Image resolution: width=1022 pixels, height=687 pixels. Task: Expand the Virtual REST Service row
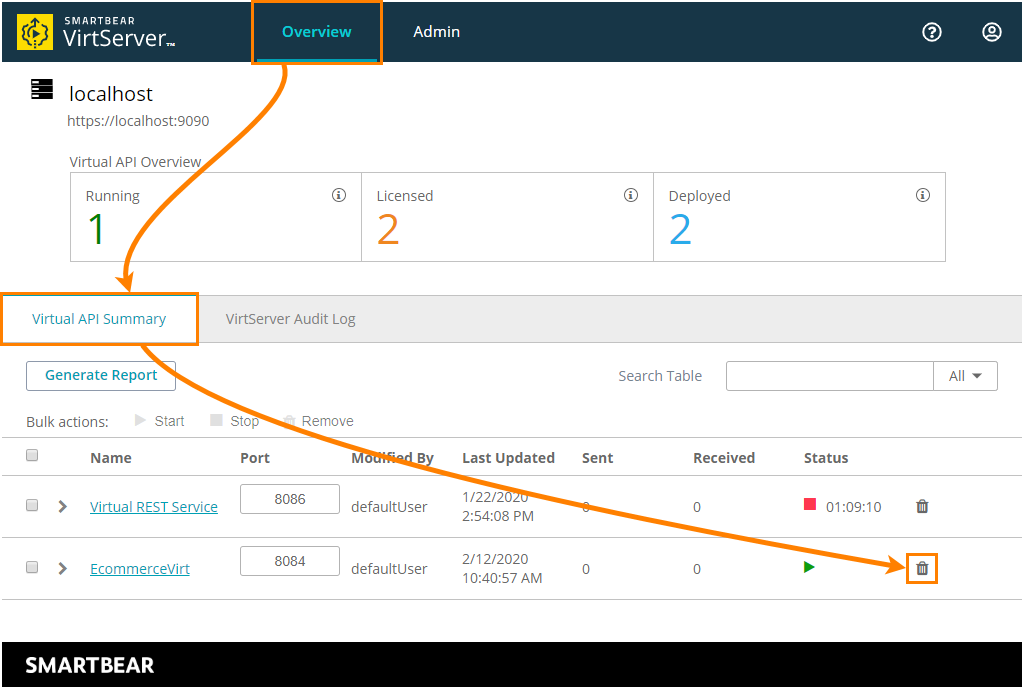point(63,506)
